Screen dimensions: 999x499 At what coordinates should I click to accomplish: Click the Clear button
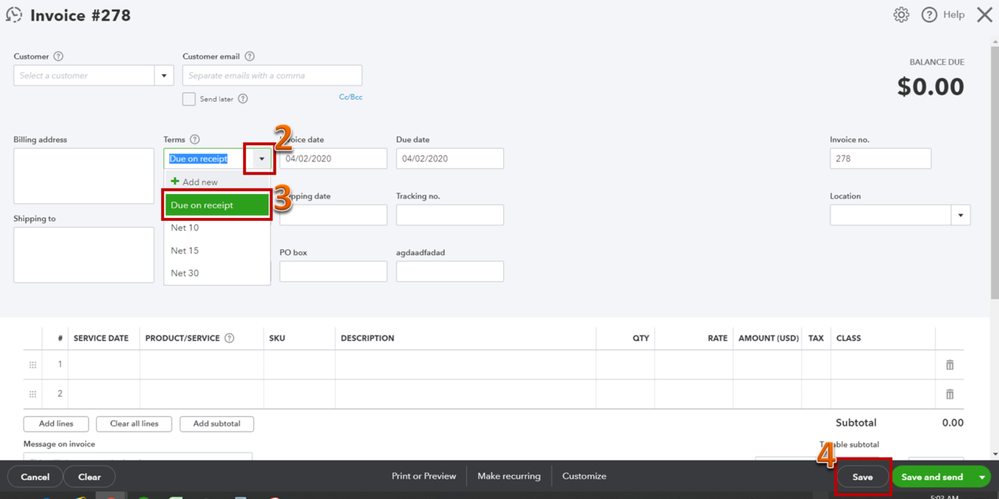pos(90,477)
